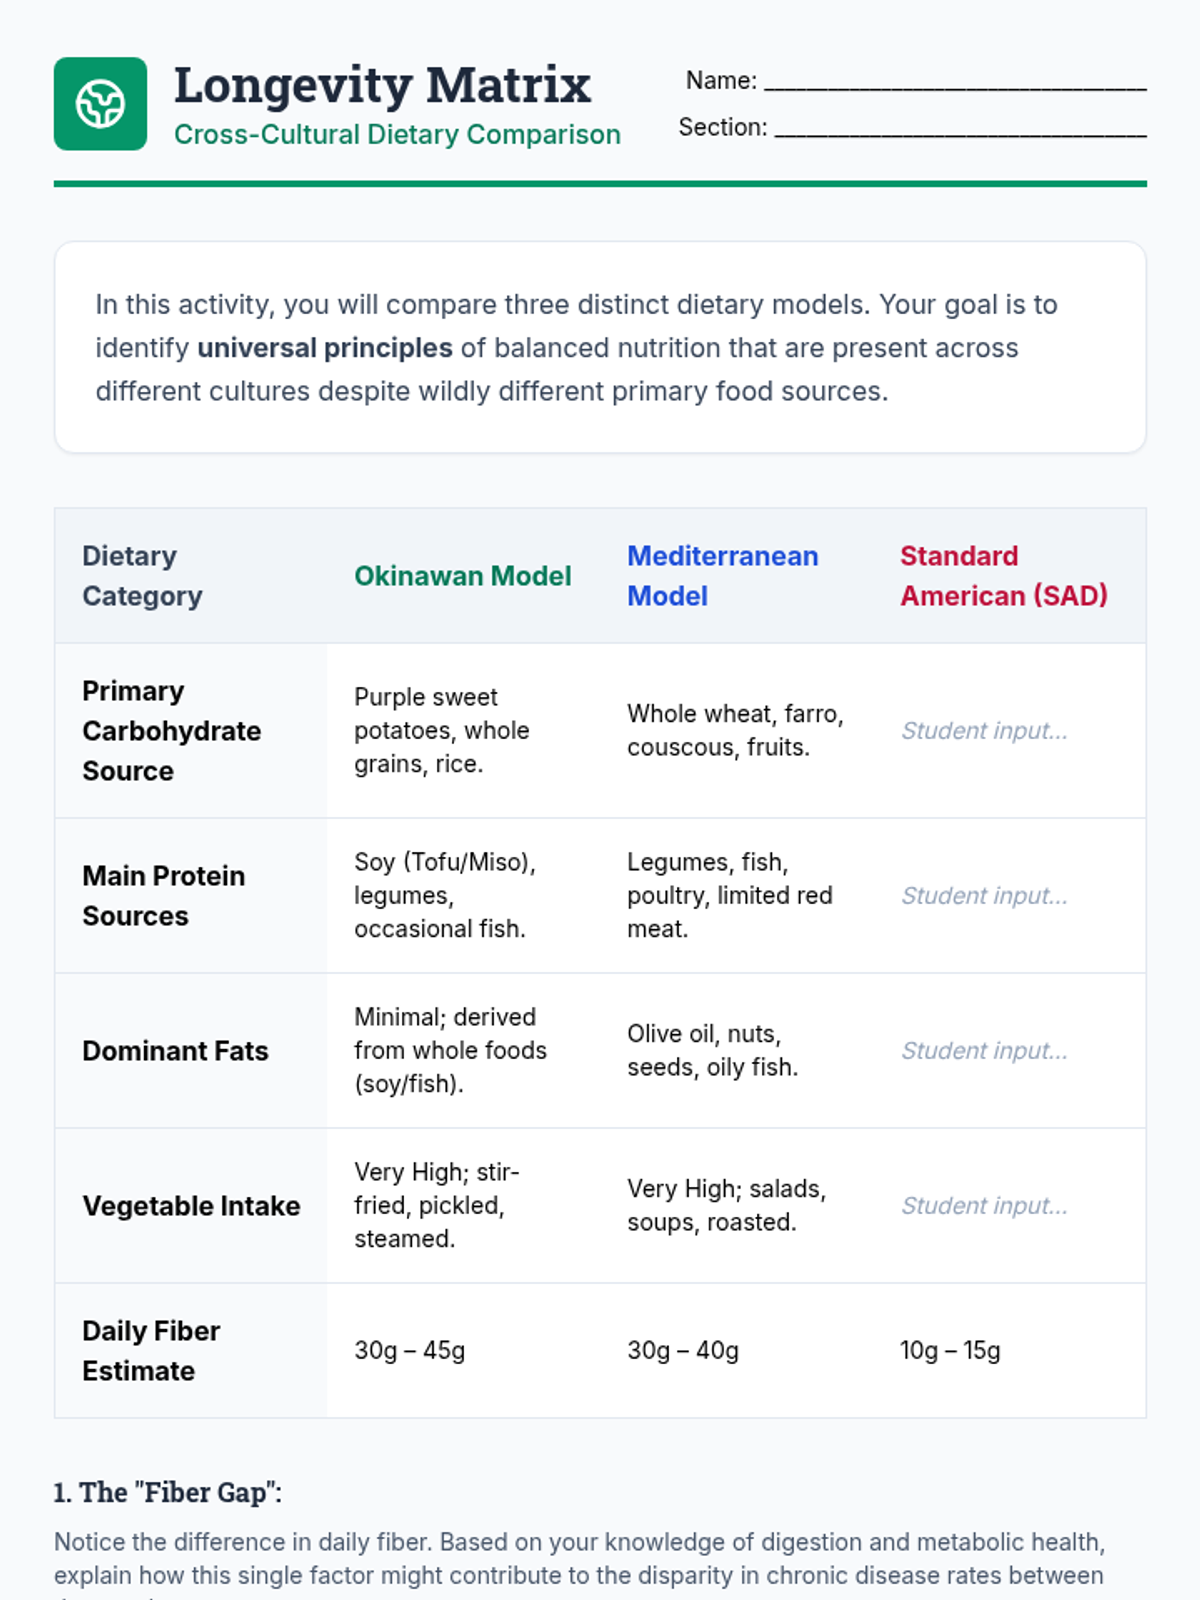Click the Olive oil, nuts, seeds cell
Viewport: 1200px width, 1600px height.
coord(712,1051)
